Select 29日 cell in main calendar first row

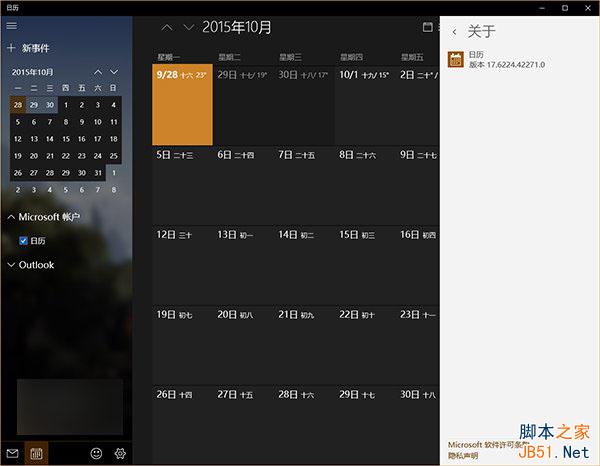coord(243,105)
